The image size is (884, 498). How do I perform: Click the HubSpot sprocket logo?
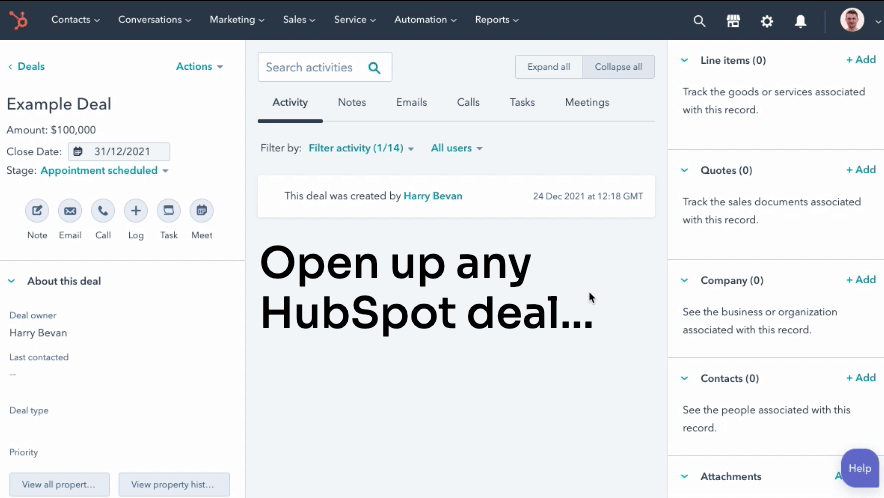pyautogui.click(x=18, y=20)
